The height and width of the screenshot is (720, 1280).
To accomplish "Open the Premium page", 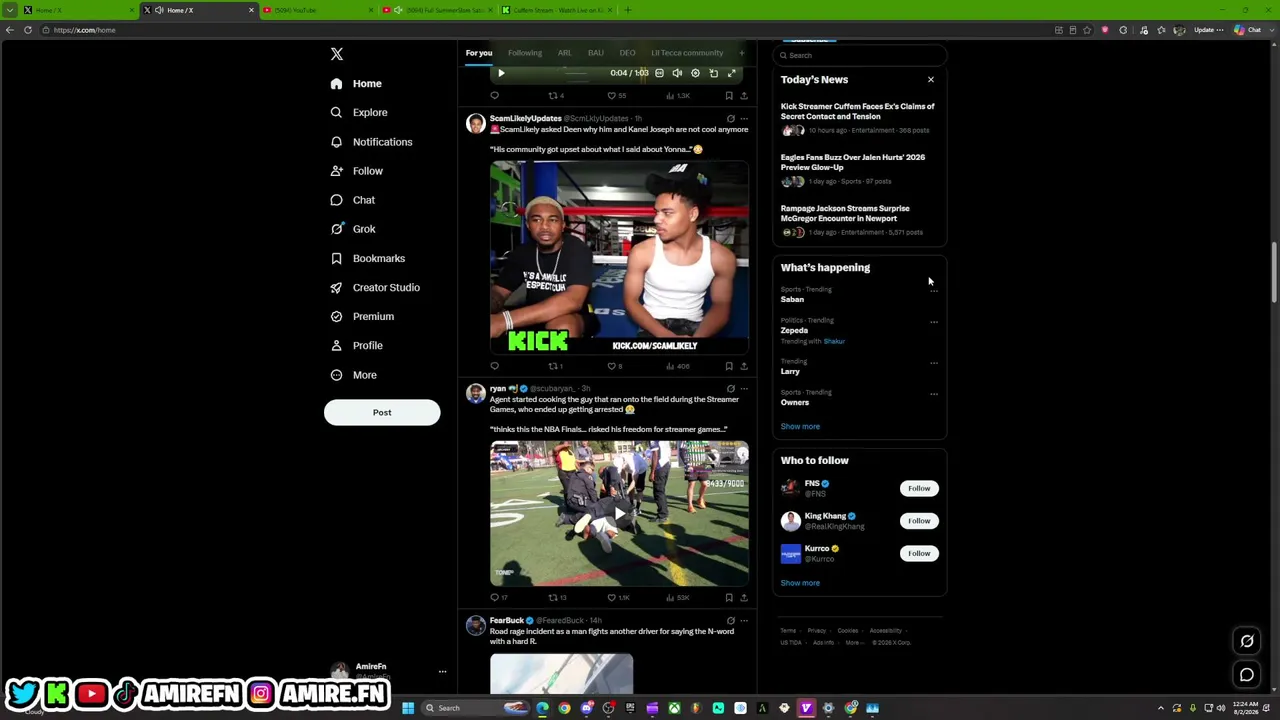I will [362, 317].
